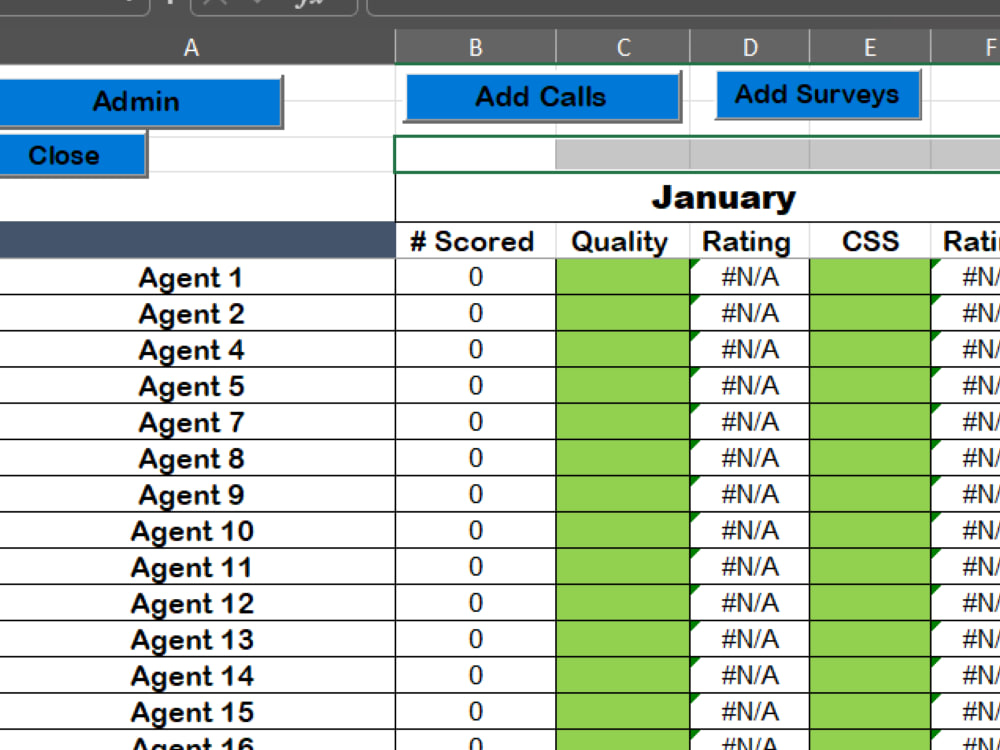Select column B header
The image size is (1000, 750).
click(x=476, y=48)
